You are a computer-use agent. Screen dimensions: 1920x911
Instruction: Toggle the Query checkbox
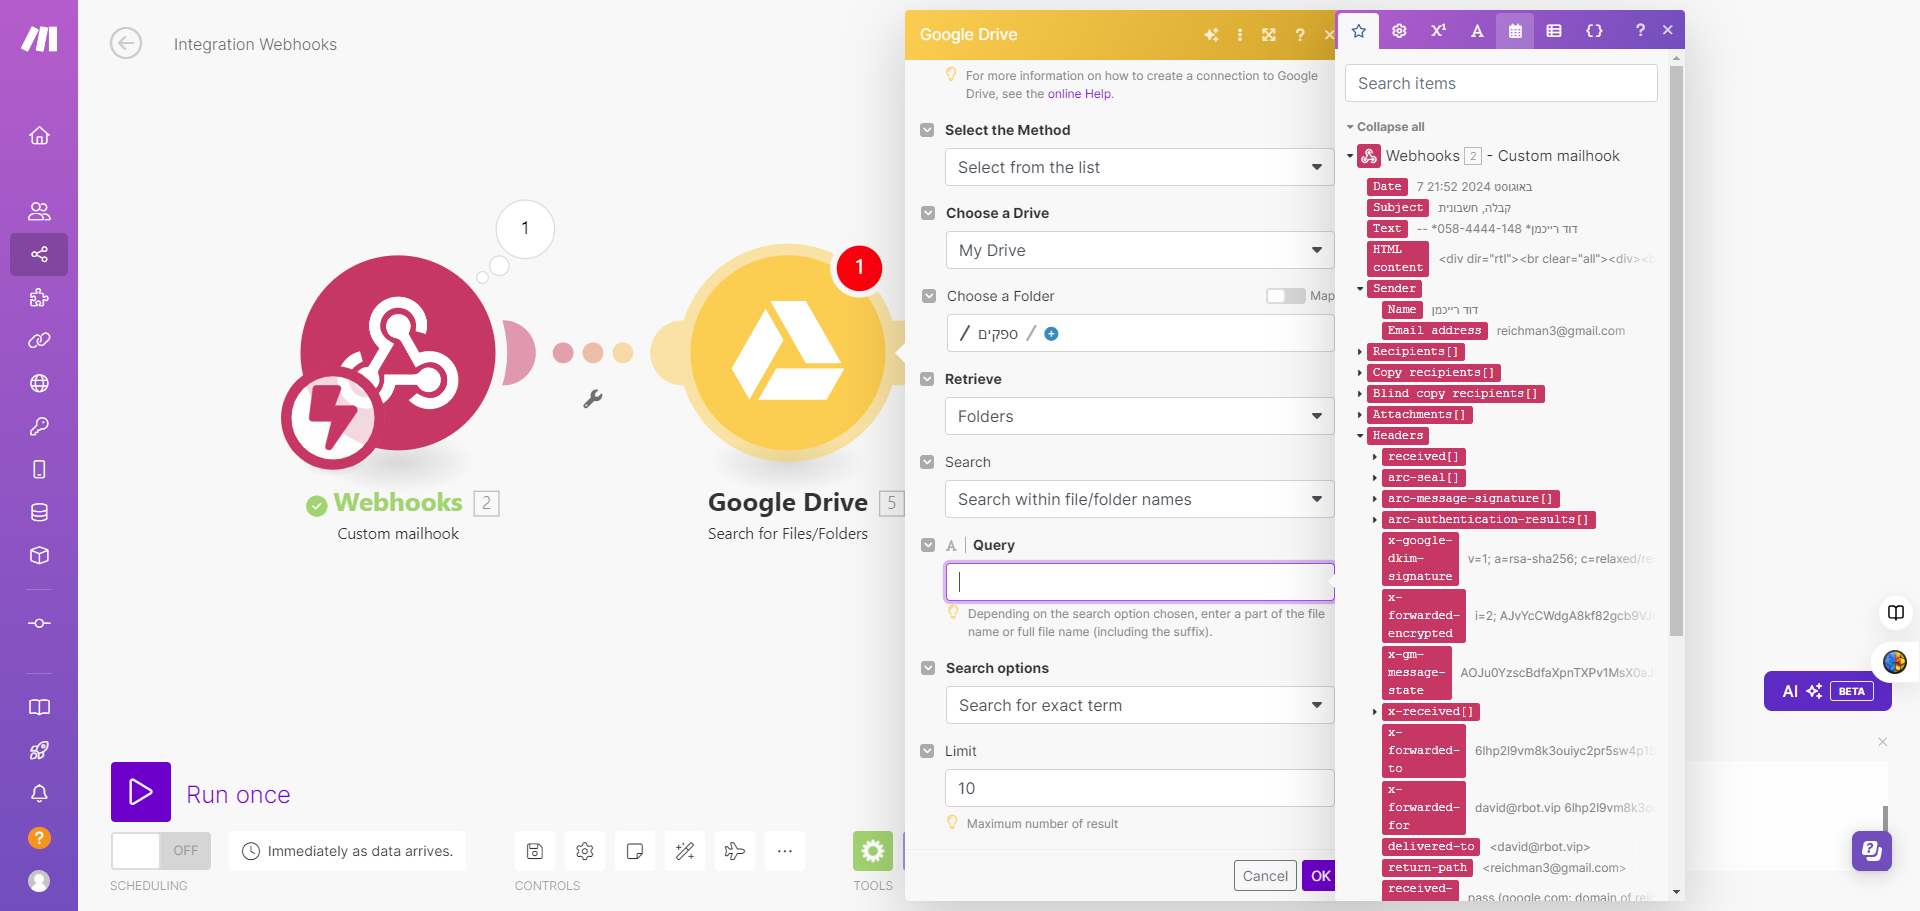click(x=928, y=545)
